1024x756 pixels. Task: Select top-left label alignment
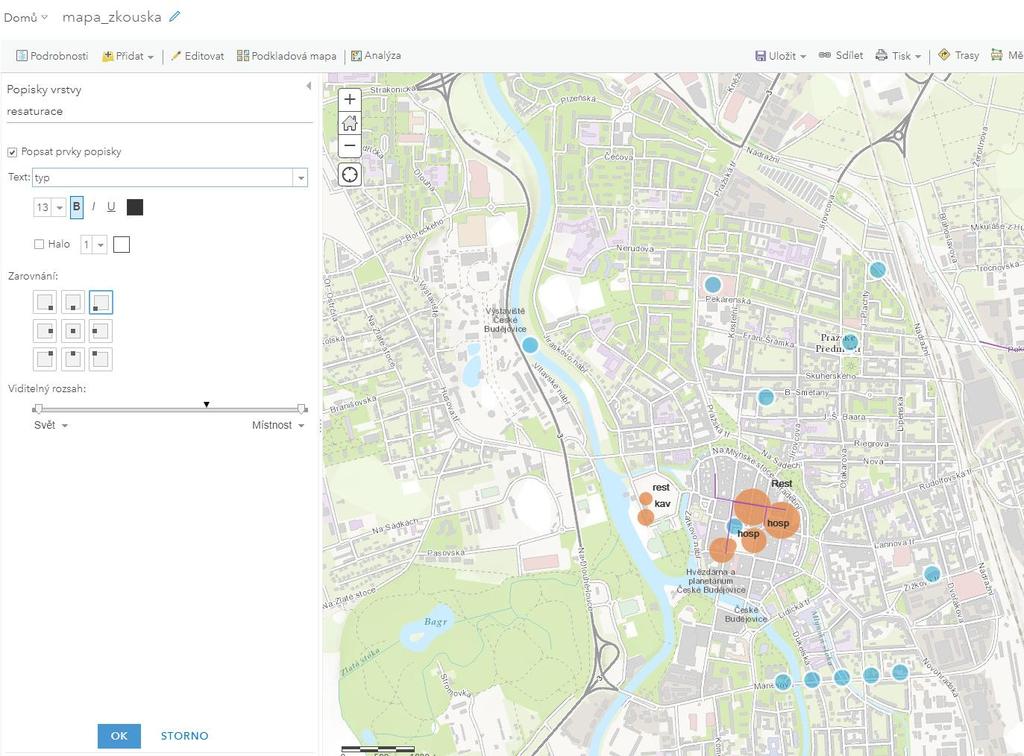(45, 302)
